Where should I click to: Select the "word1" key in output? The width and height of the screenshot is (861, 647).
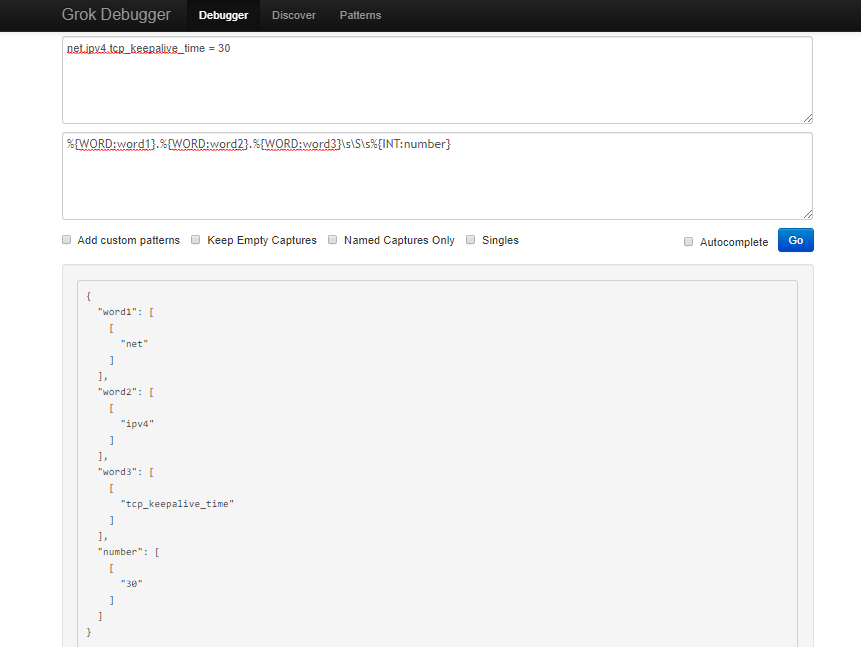pos(118,312)
